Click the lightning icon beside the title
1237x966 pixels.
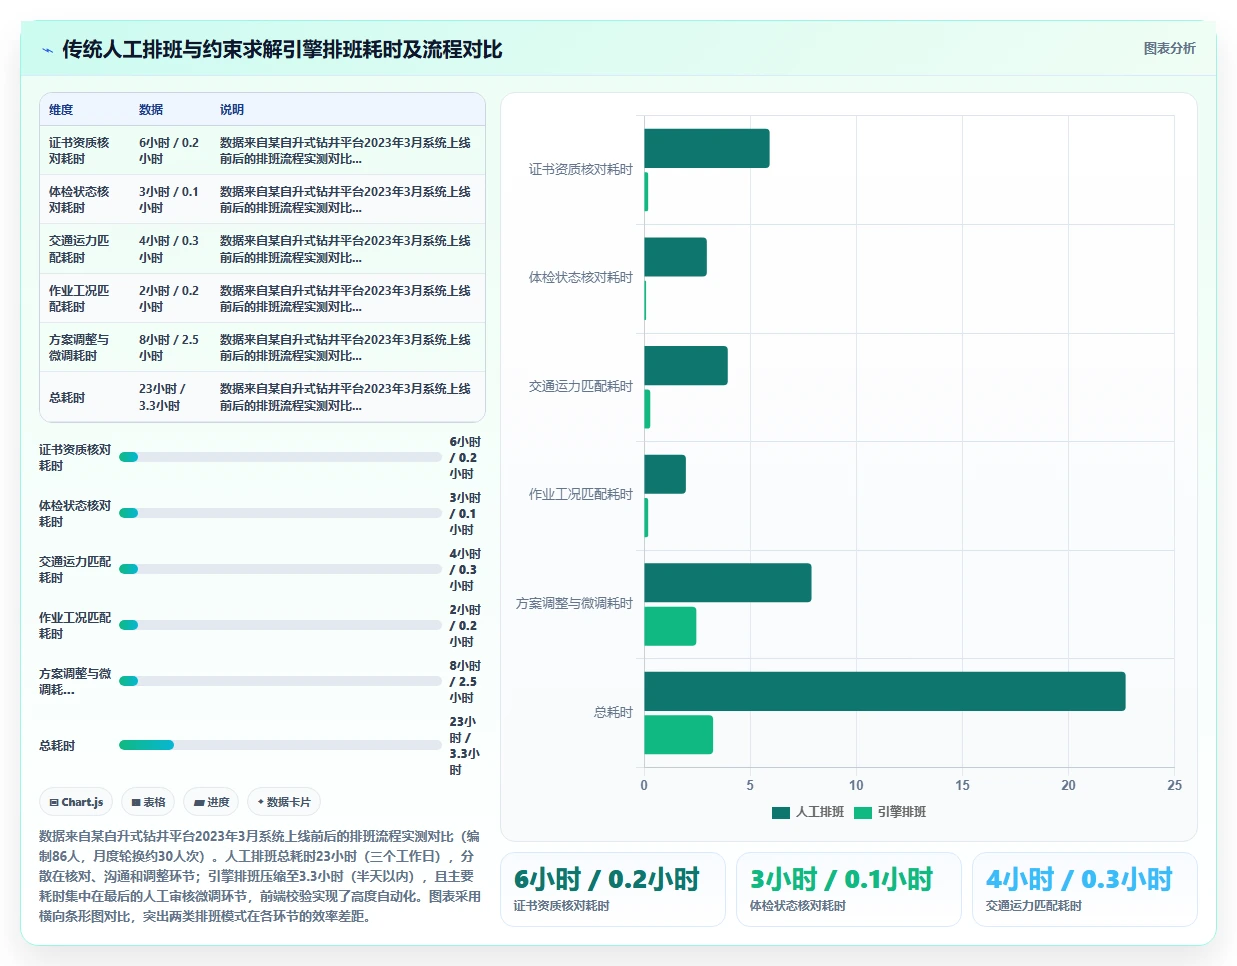tap(47, 50)
